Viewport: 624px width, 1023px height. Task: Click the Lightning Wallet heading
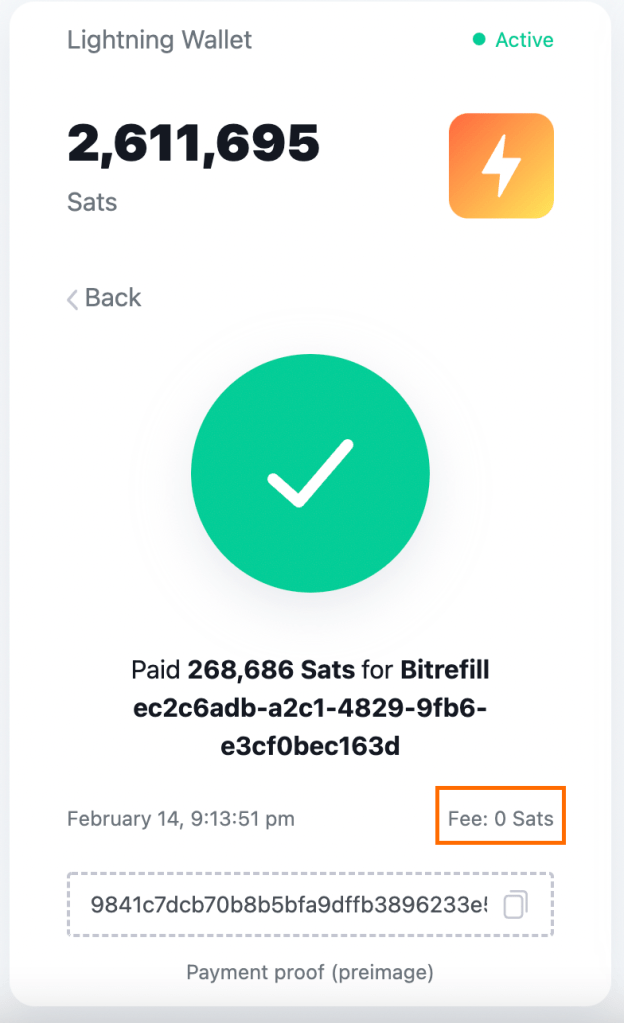159,40
